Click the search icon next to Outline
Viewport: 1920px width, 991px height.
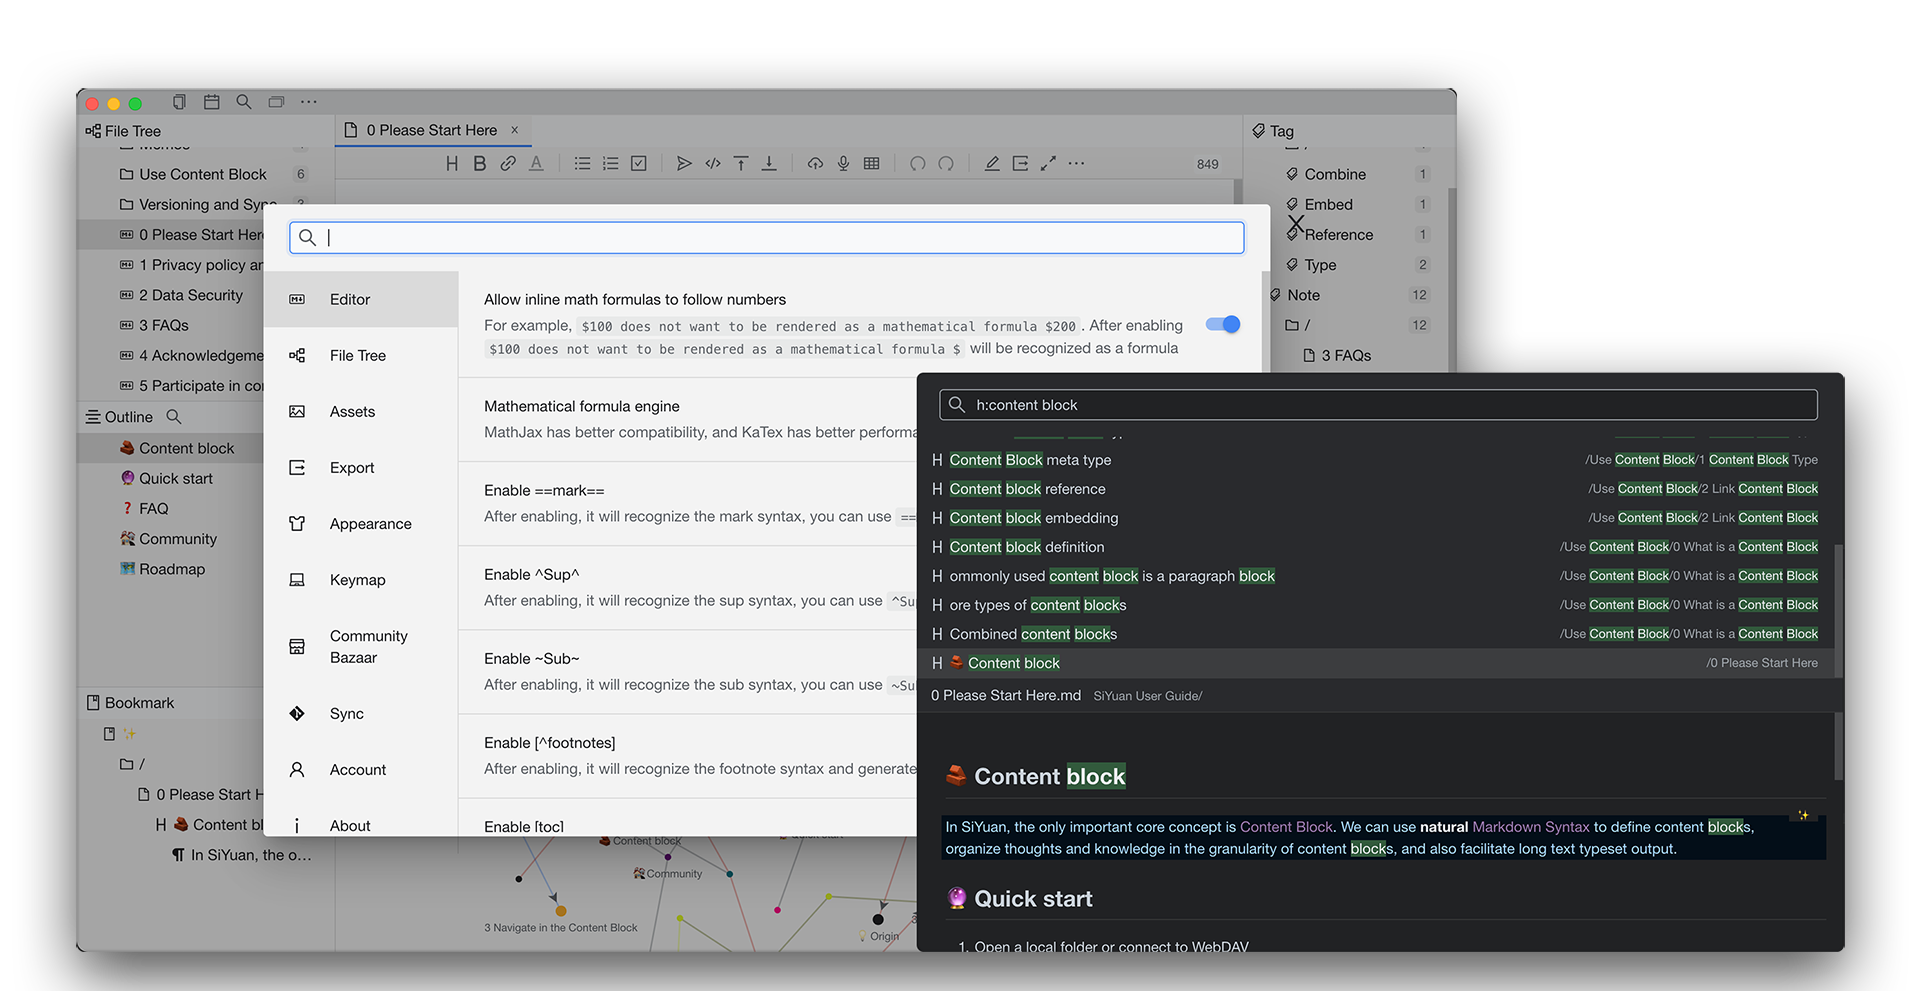tap(174, 417)
